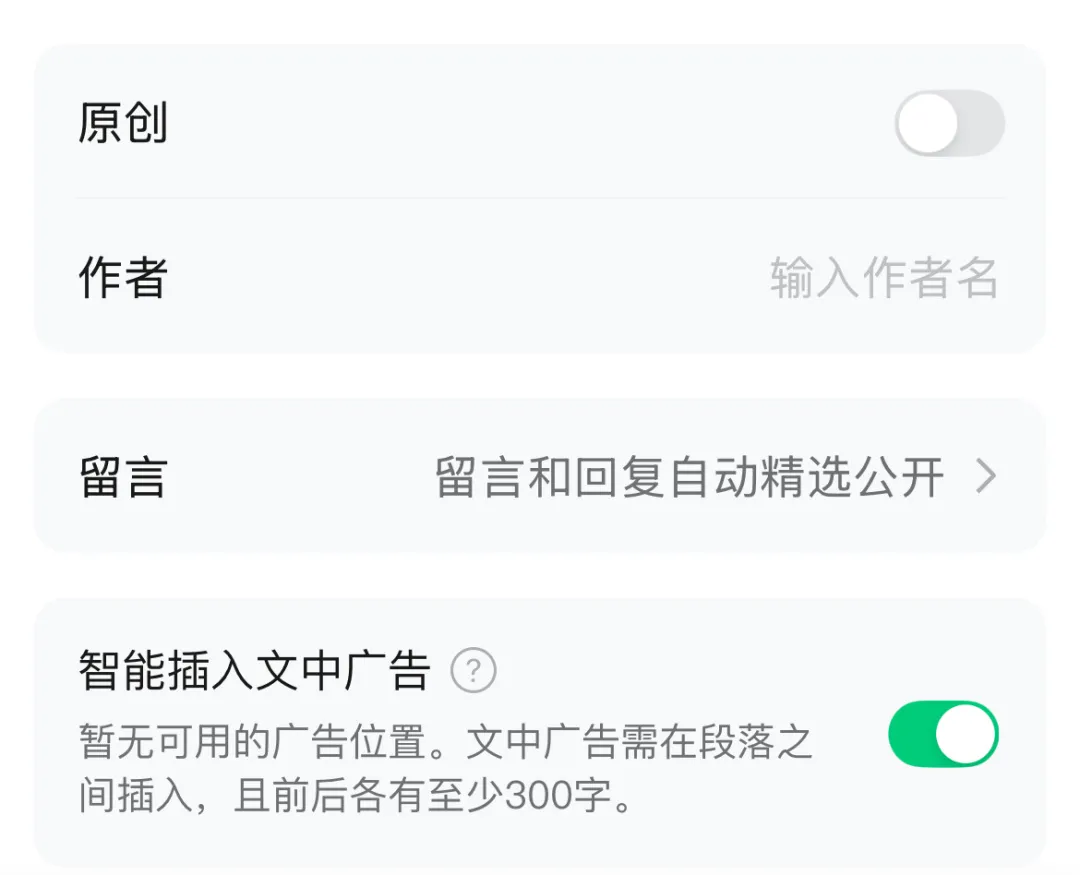Open the 留言 options via the chevron arrow
This screenshot has width=1080, height=875.
986,477
